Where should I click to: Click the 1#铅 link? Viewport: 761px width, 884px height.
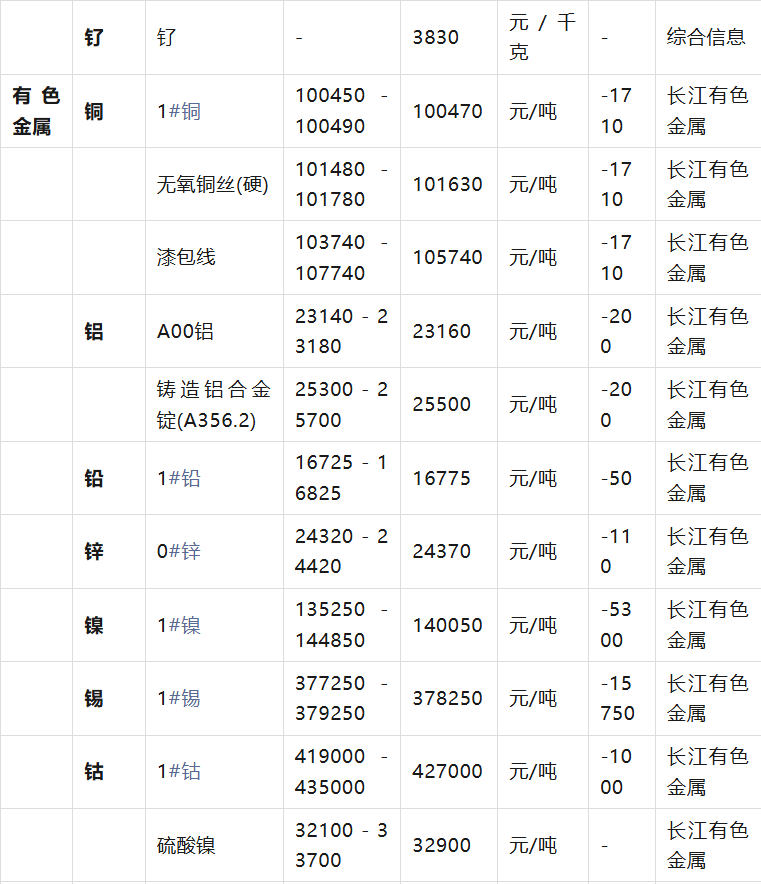click(179, 478)
